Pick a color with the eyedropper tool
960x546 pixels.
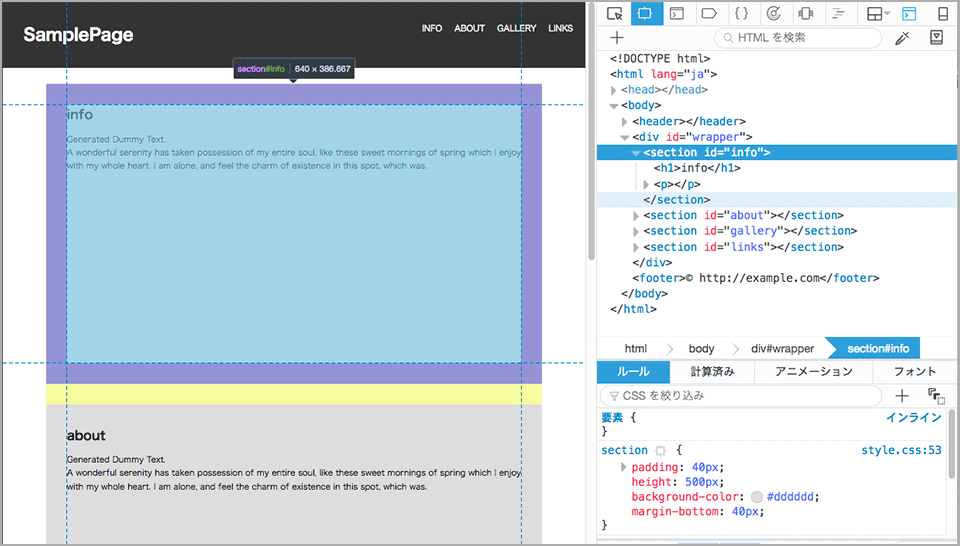pyautogui.click(x=903, y=38)
